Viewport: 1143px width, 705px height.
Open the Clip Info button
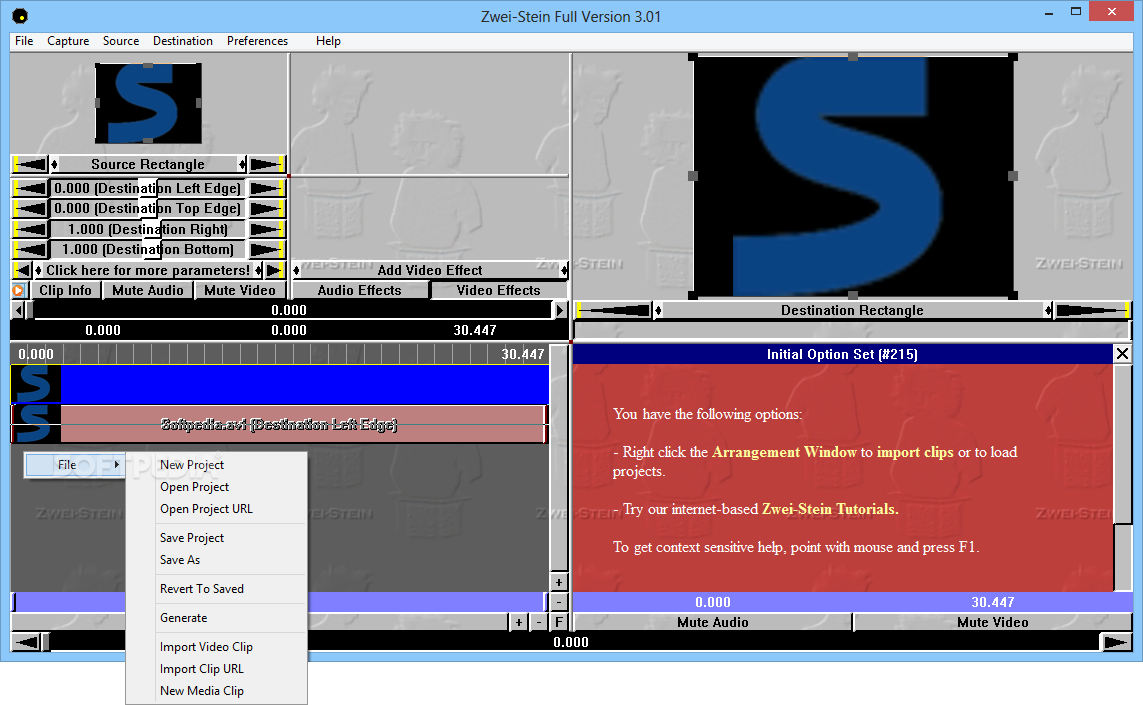[66, 290]
